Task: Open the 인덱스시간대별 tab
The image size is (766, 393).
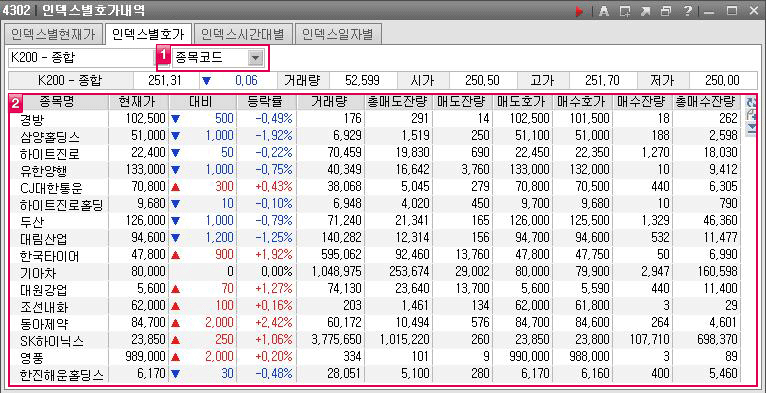Action: tap(242, 34)
